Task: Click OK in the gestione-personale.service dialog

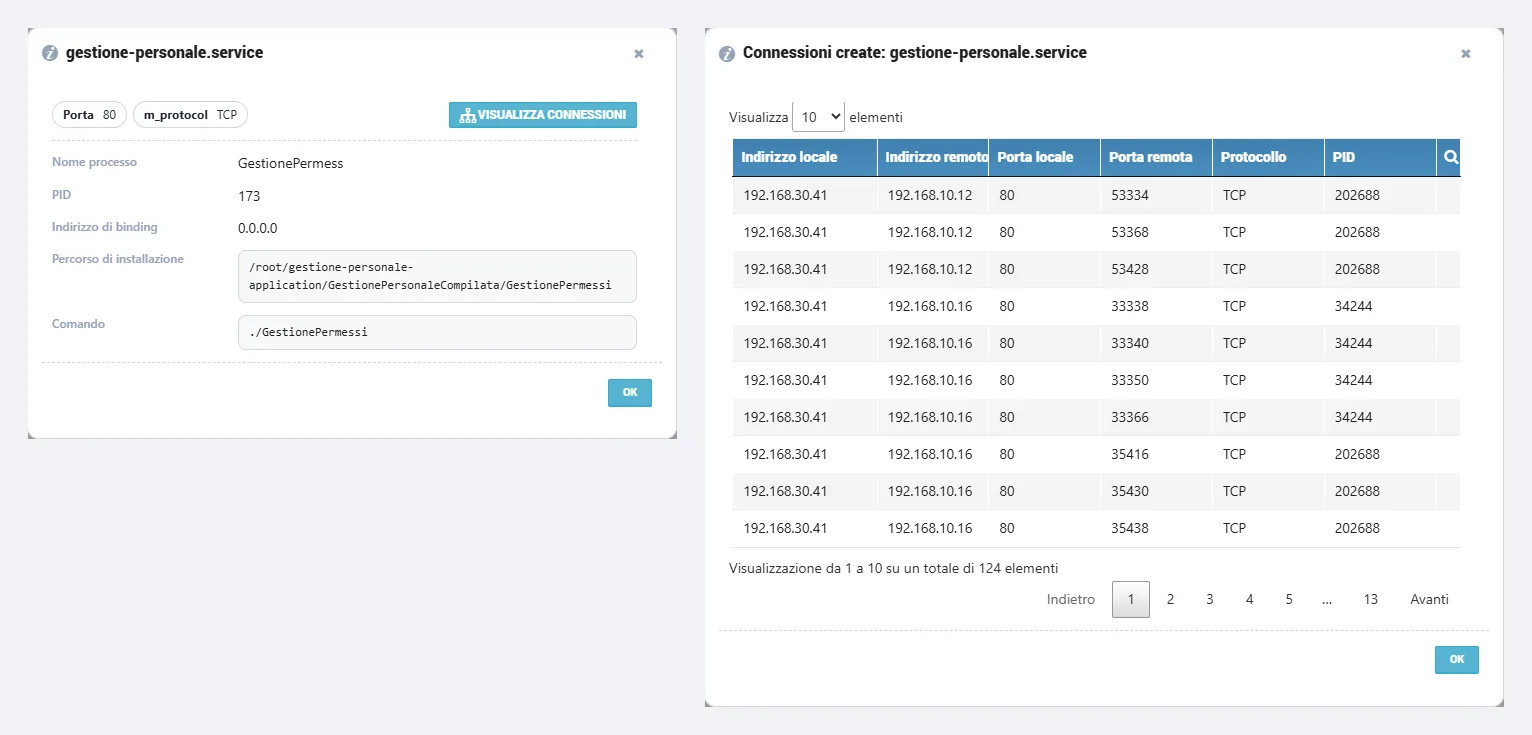Action: 630,393
